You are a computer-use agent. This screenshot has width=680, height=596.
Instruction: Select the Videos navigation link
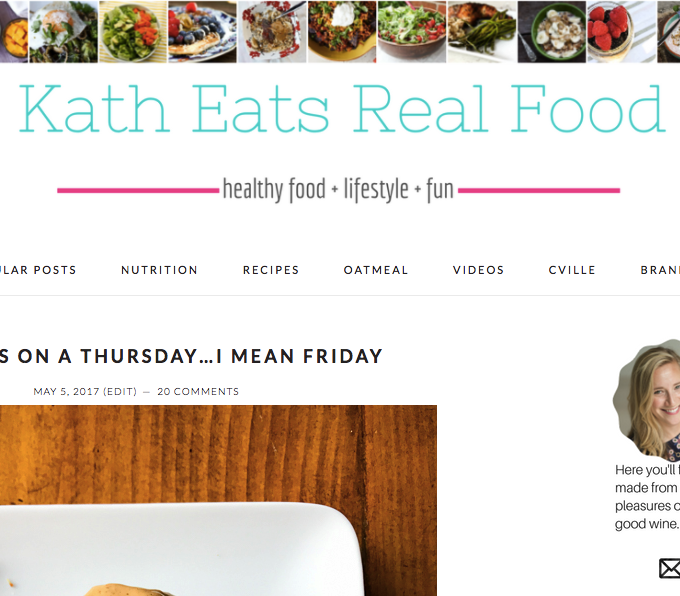[478, 270]
